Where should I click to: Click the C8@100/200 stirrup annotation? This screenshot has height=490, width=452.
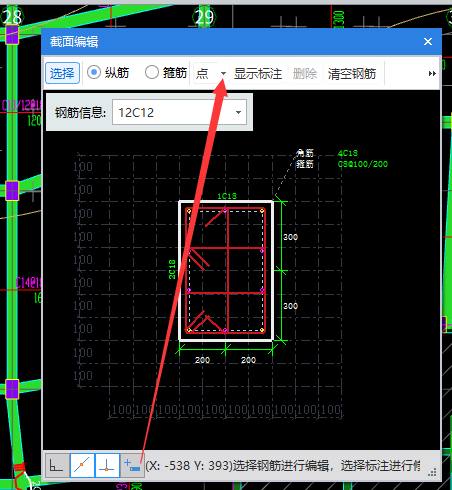click(363, 164)
